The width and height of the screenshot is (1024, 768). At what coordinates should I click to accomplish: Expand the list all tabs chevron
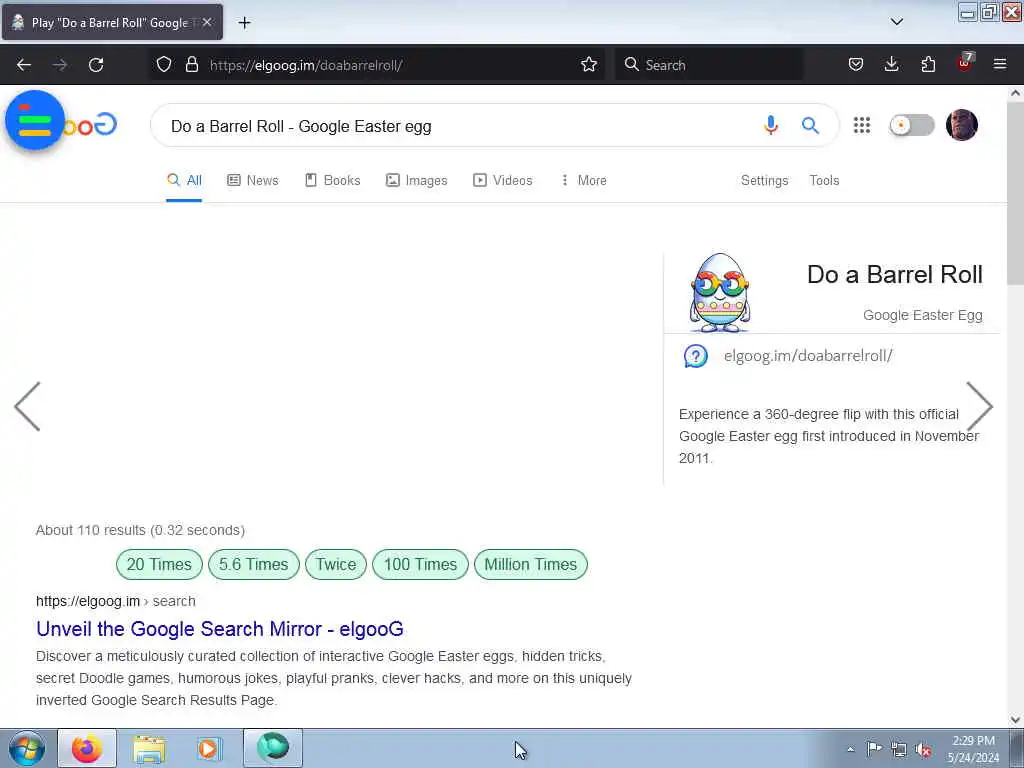(x=897, y=22)
